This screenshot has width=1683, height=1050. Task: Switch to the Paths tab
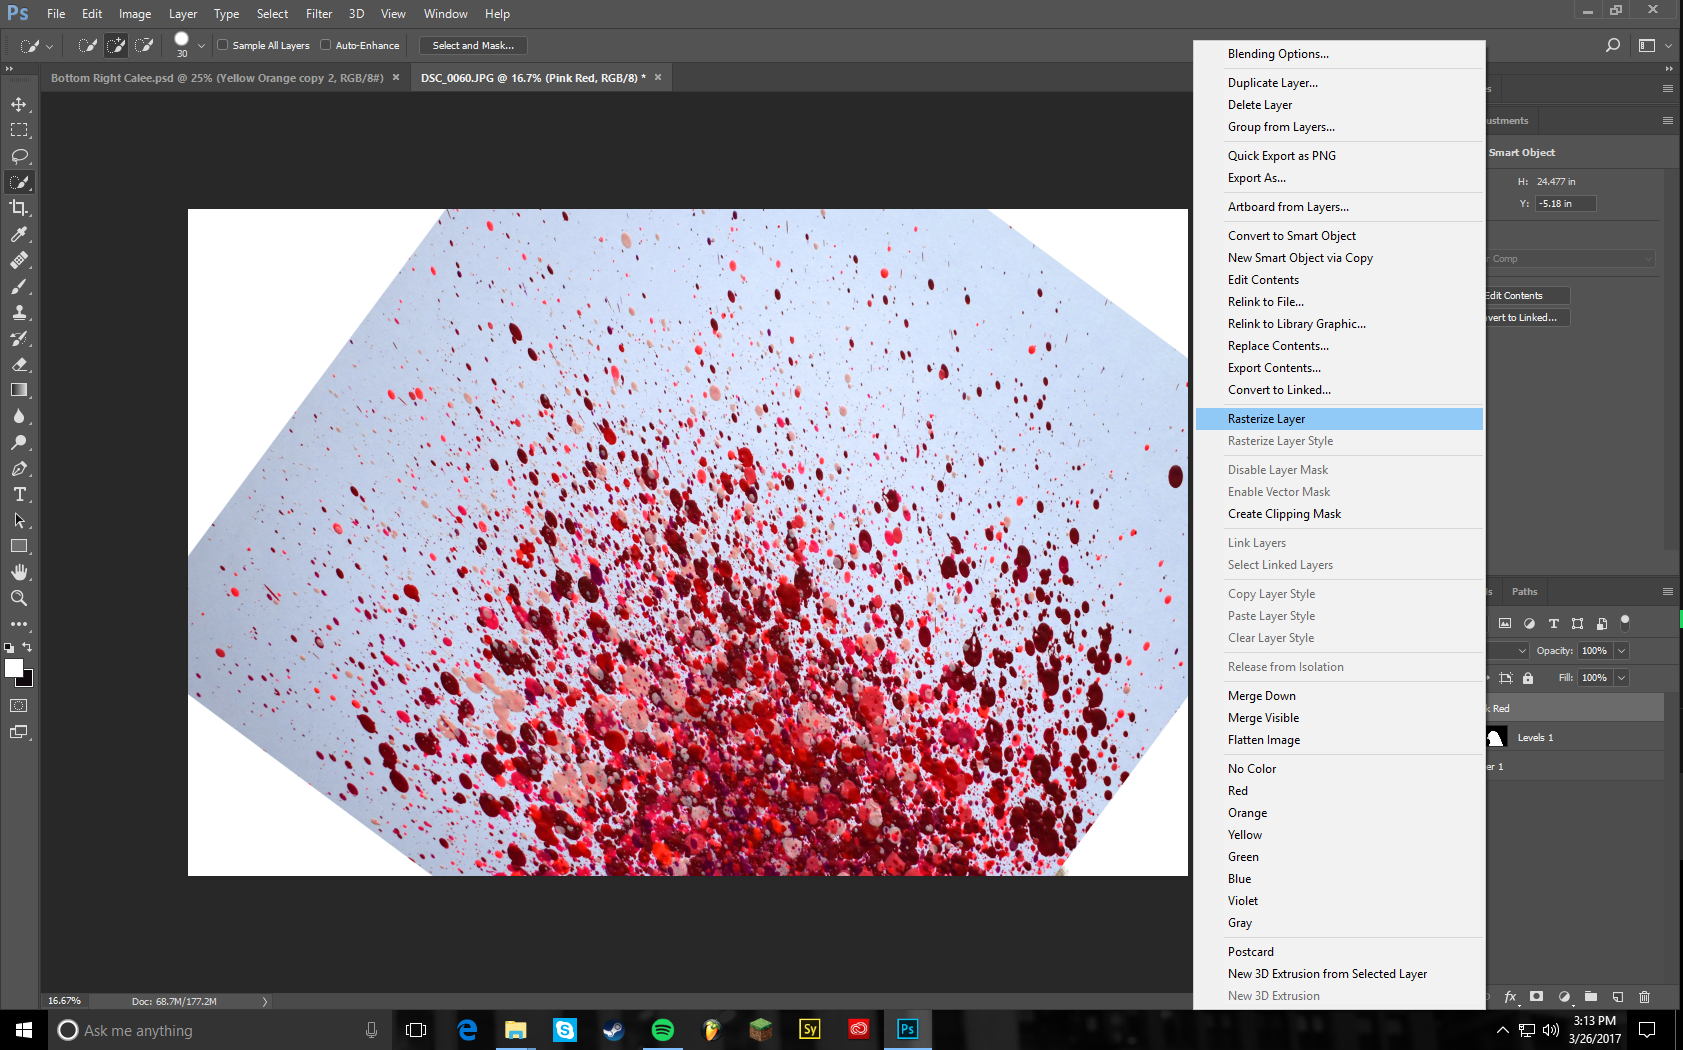[x=1524, y=592]
